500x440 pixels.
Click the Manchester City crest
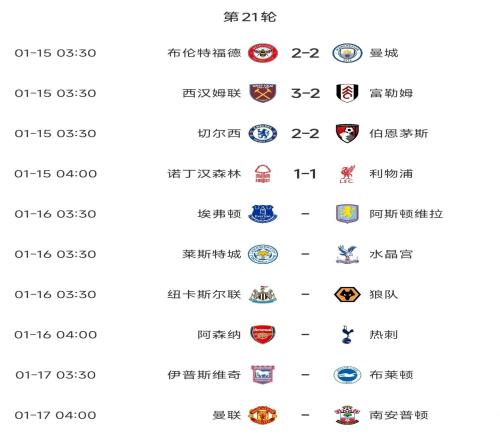(x=347, y=53)
